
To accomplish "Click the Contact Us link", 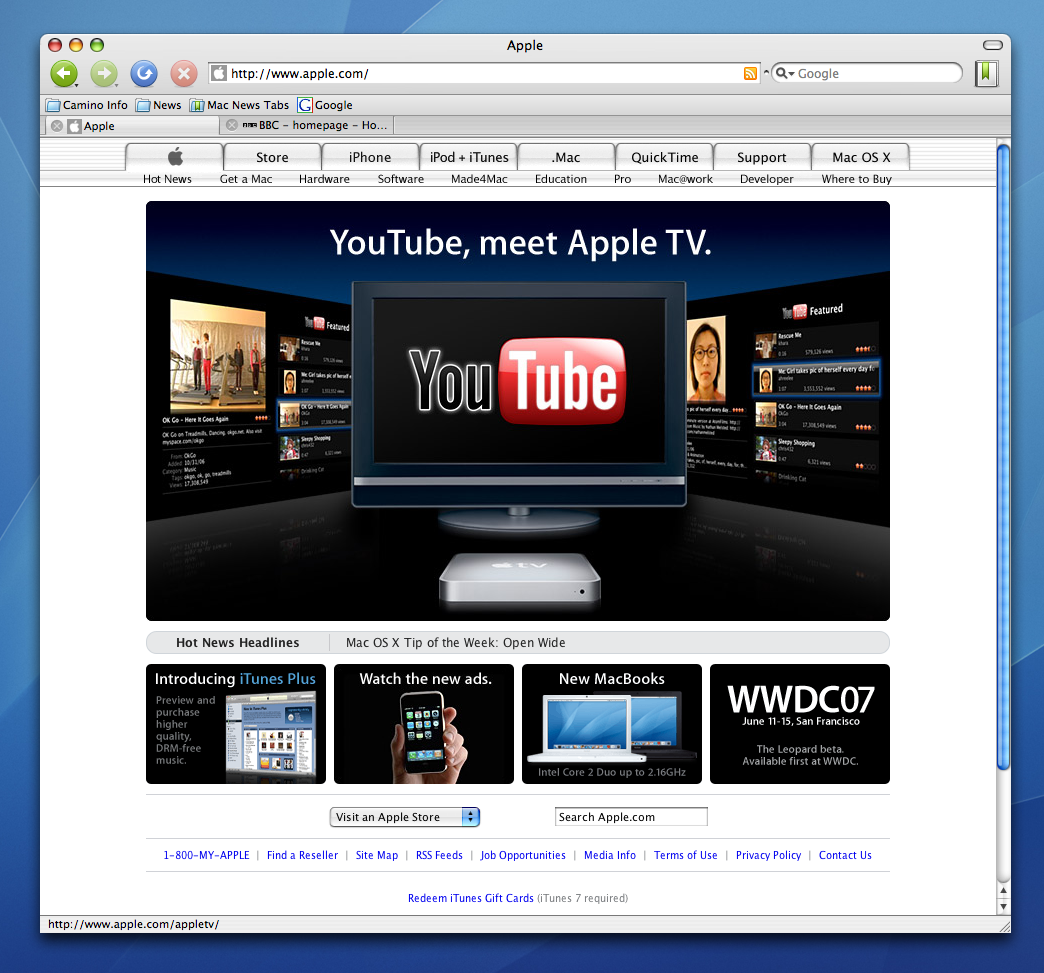I will pyautogui.click(x=845, y=855).
